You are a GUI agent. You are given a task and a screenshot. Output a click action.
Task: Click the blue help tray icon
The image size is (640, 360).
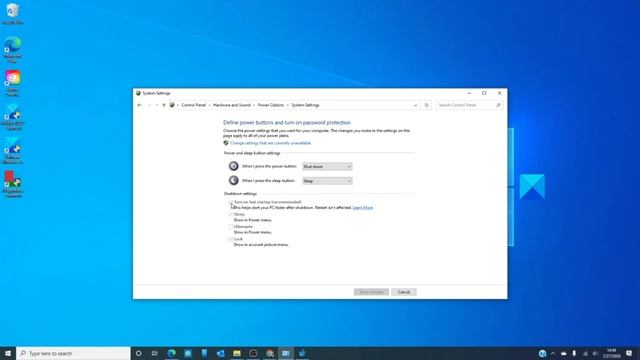coord(542,353)
